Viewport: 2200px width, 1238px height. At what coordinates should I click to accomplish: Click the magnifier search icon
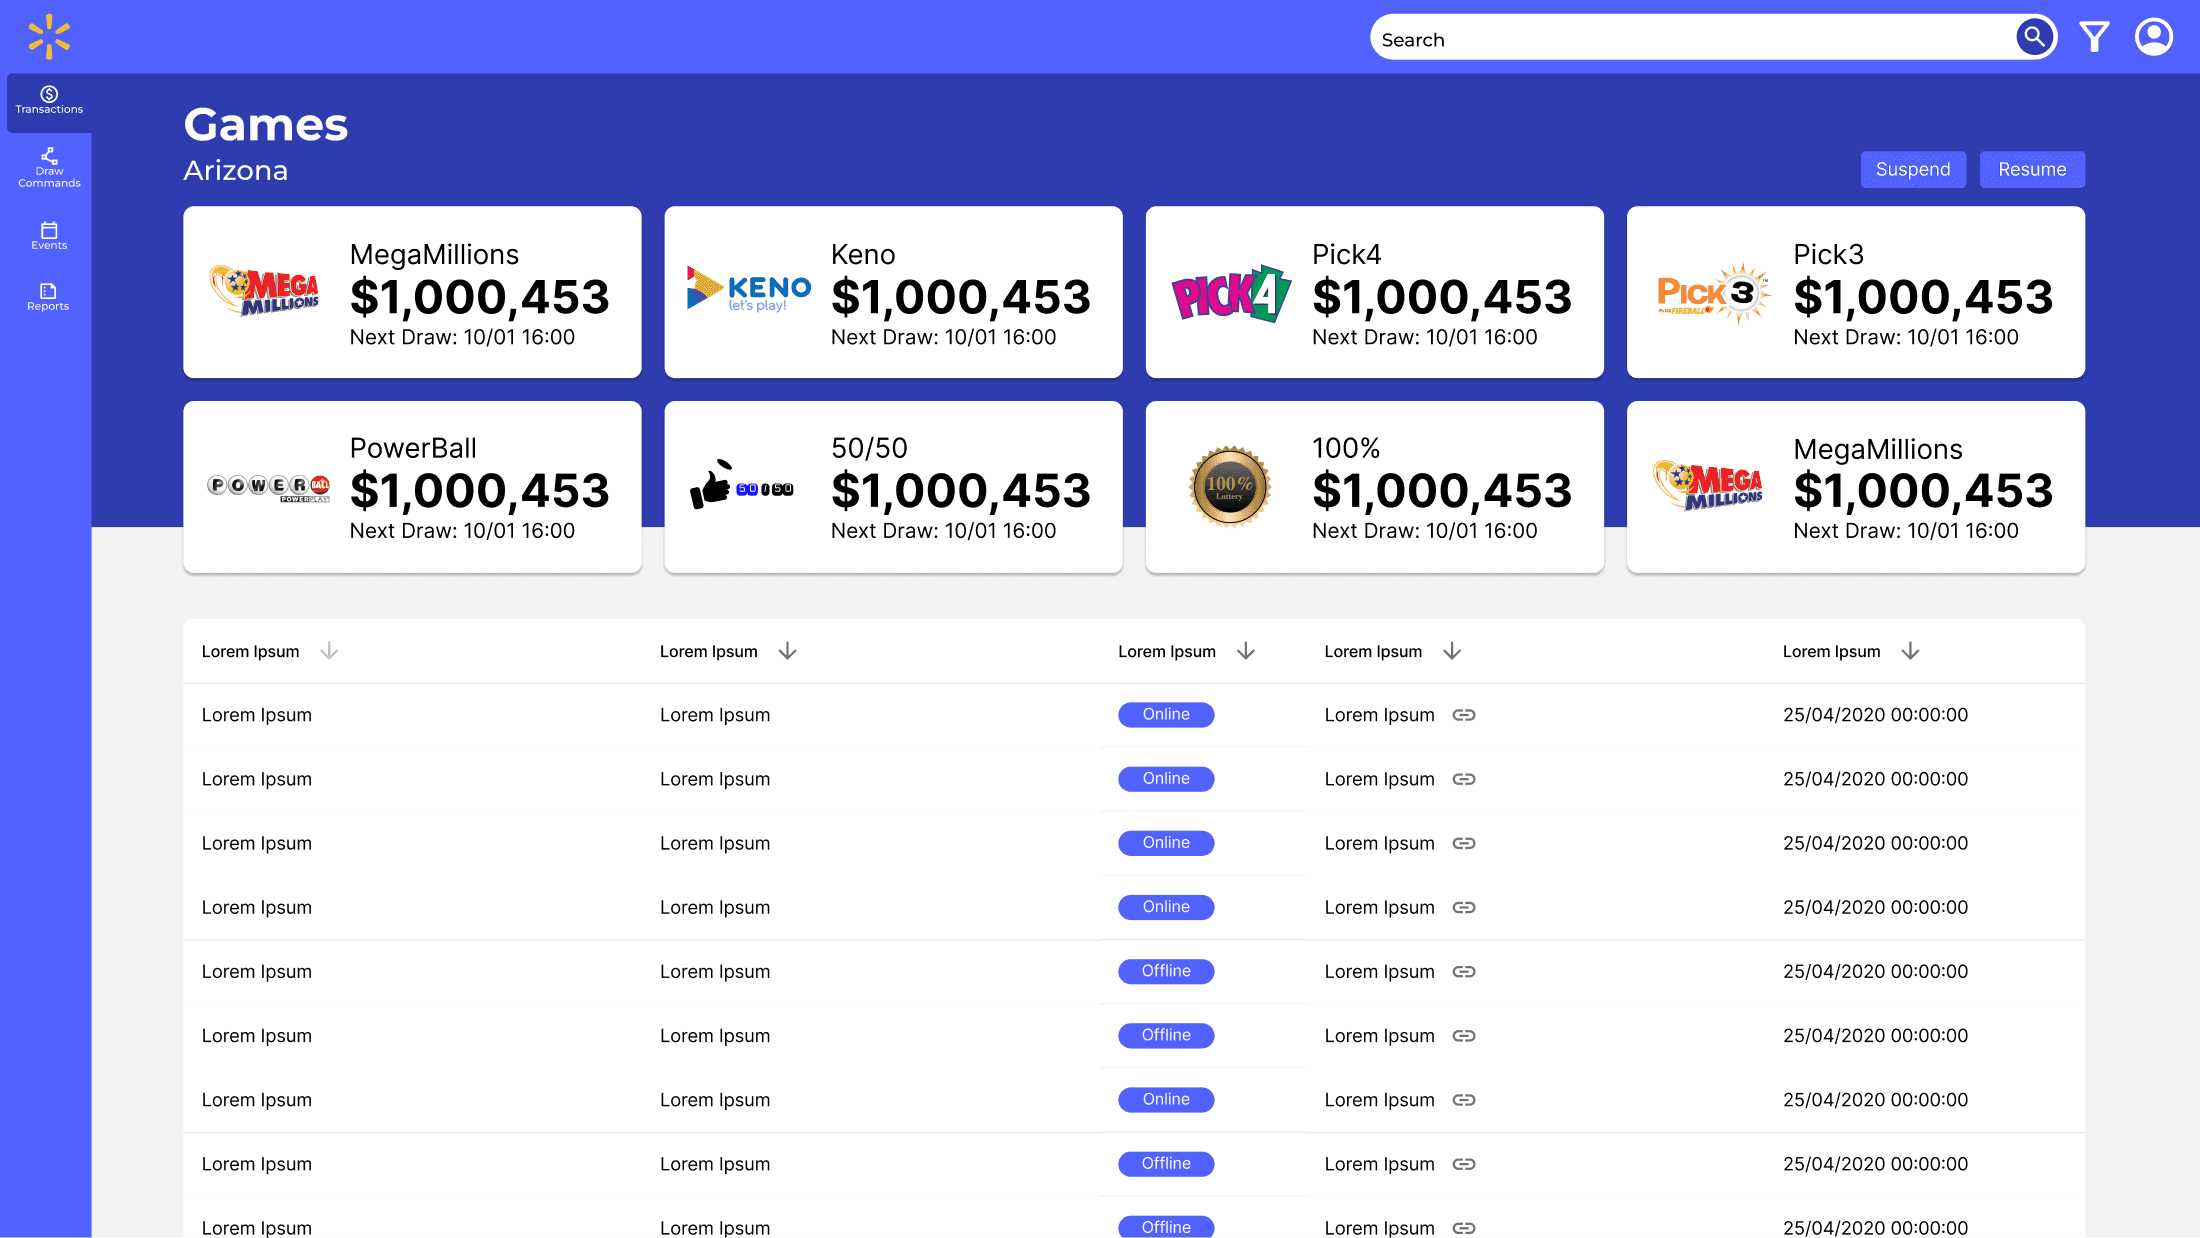[x=2034, y=38]
